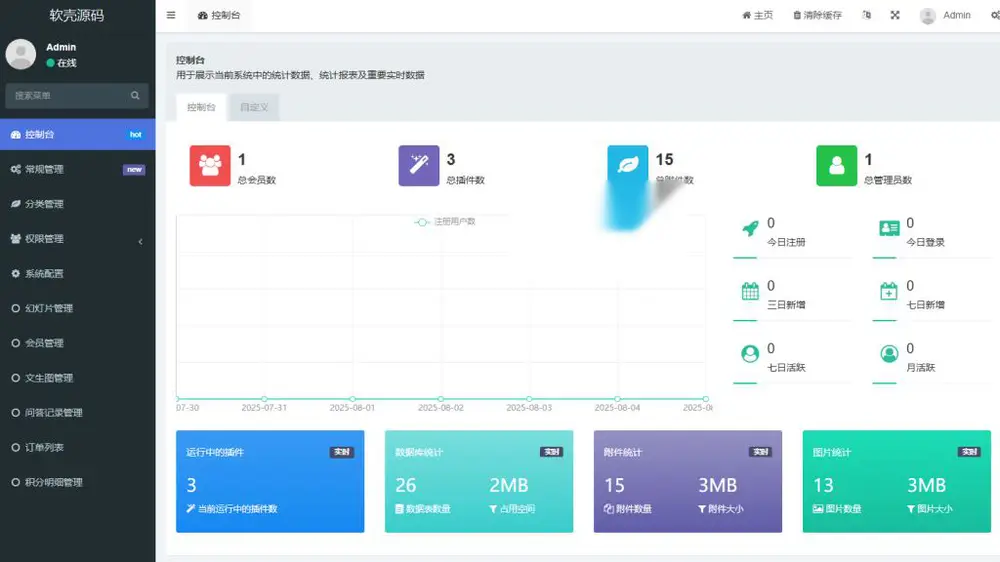The height and width of the screenshot is (562, 1000).
Task: Open 问答记录管理 sidebar item
Action: click(77, 413)
